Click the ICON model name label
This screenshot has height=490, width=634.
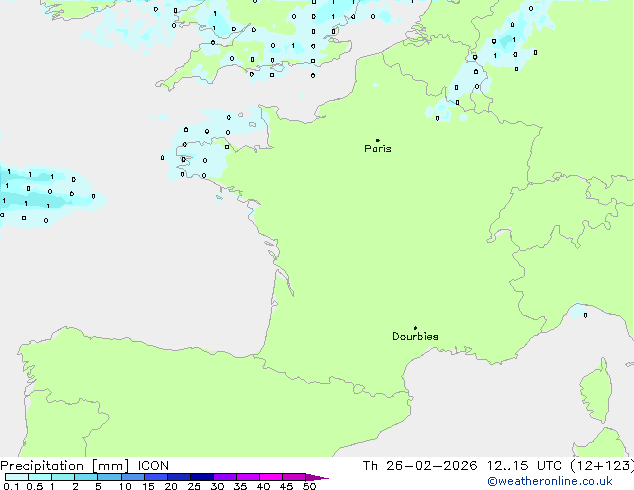pos(153,466)
